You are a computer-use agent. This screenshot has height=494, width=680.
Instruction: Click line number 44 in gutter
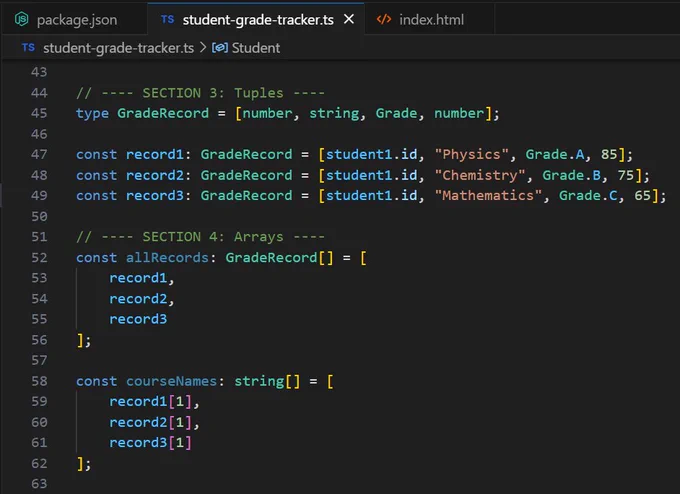[x=39, y=93]
